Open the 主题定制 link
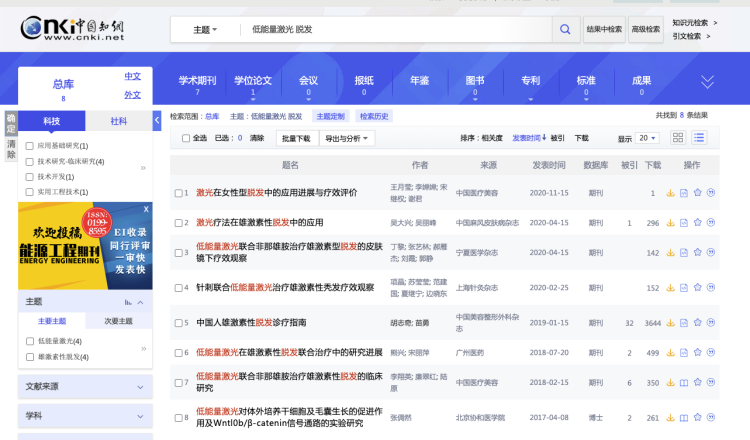Screen dimensions: 750x440 331,116
